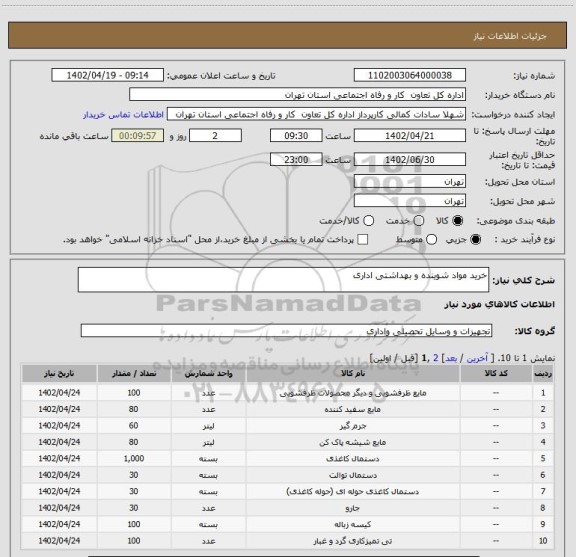Click the remaining days field showing 2
Viewport: 576px width, 557px height.
(215, 136)
